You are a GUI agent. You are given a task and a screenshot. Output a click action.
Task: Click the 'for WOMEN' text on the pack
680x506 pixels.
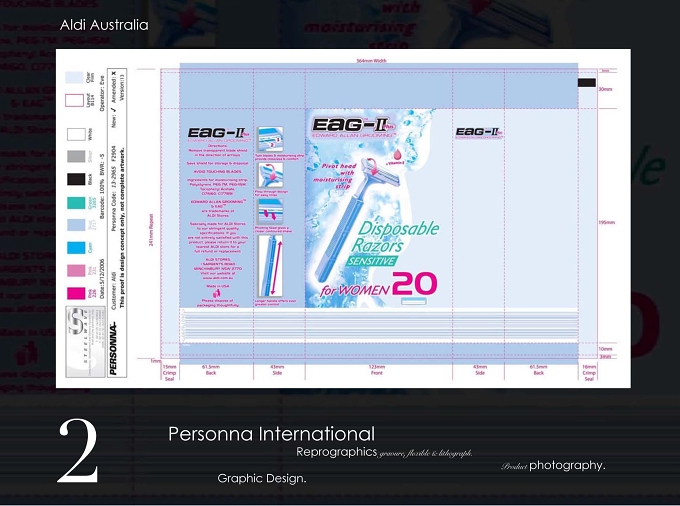[x=355, y=290]
